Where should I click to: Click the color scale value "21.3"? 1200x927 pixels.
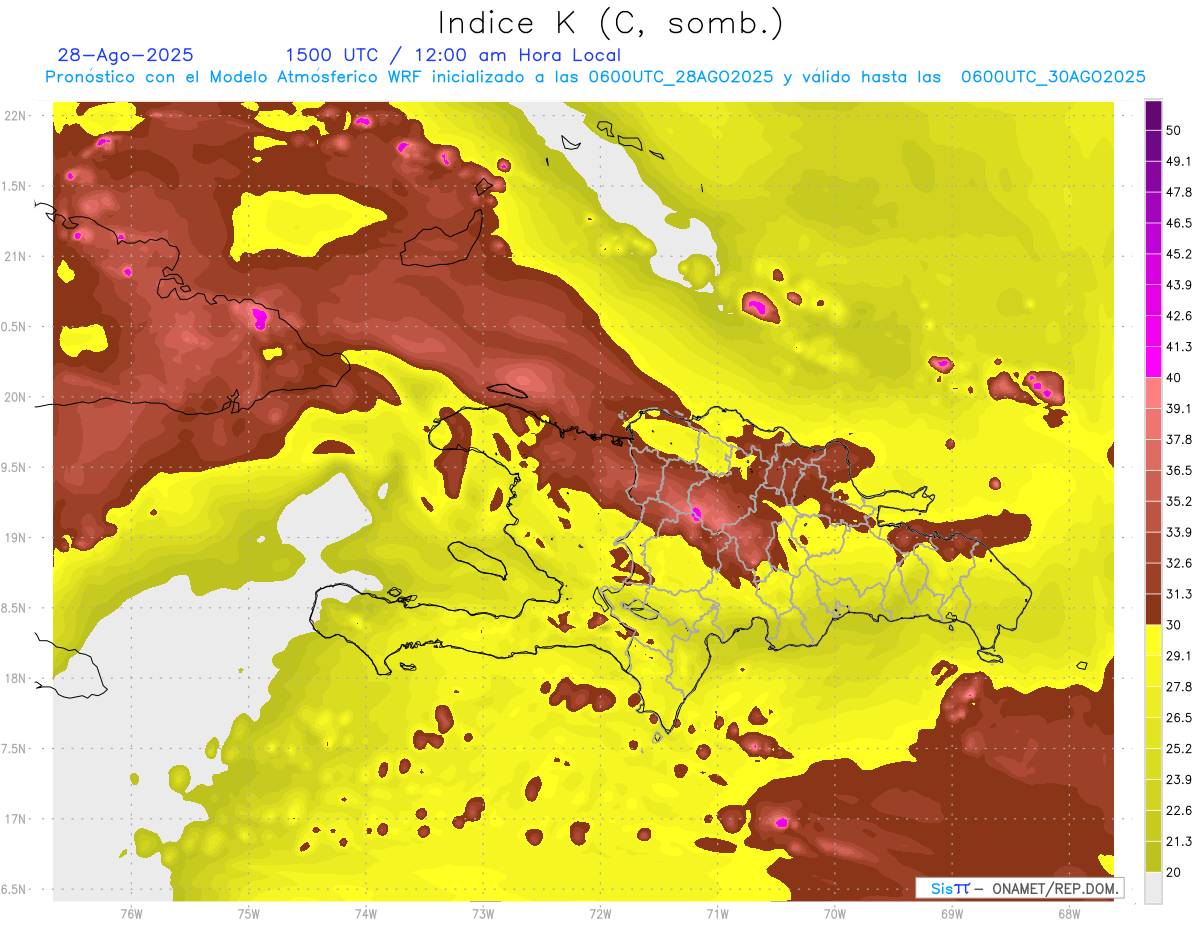[x=1178, y=841]
